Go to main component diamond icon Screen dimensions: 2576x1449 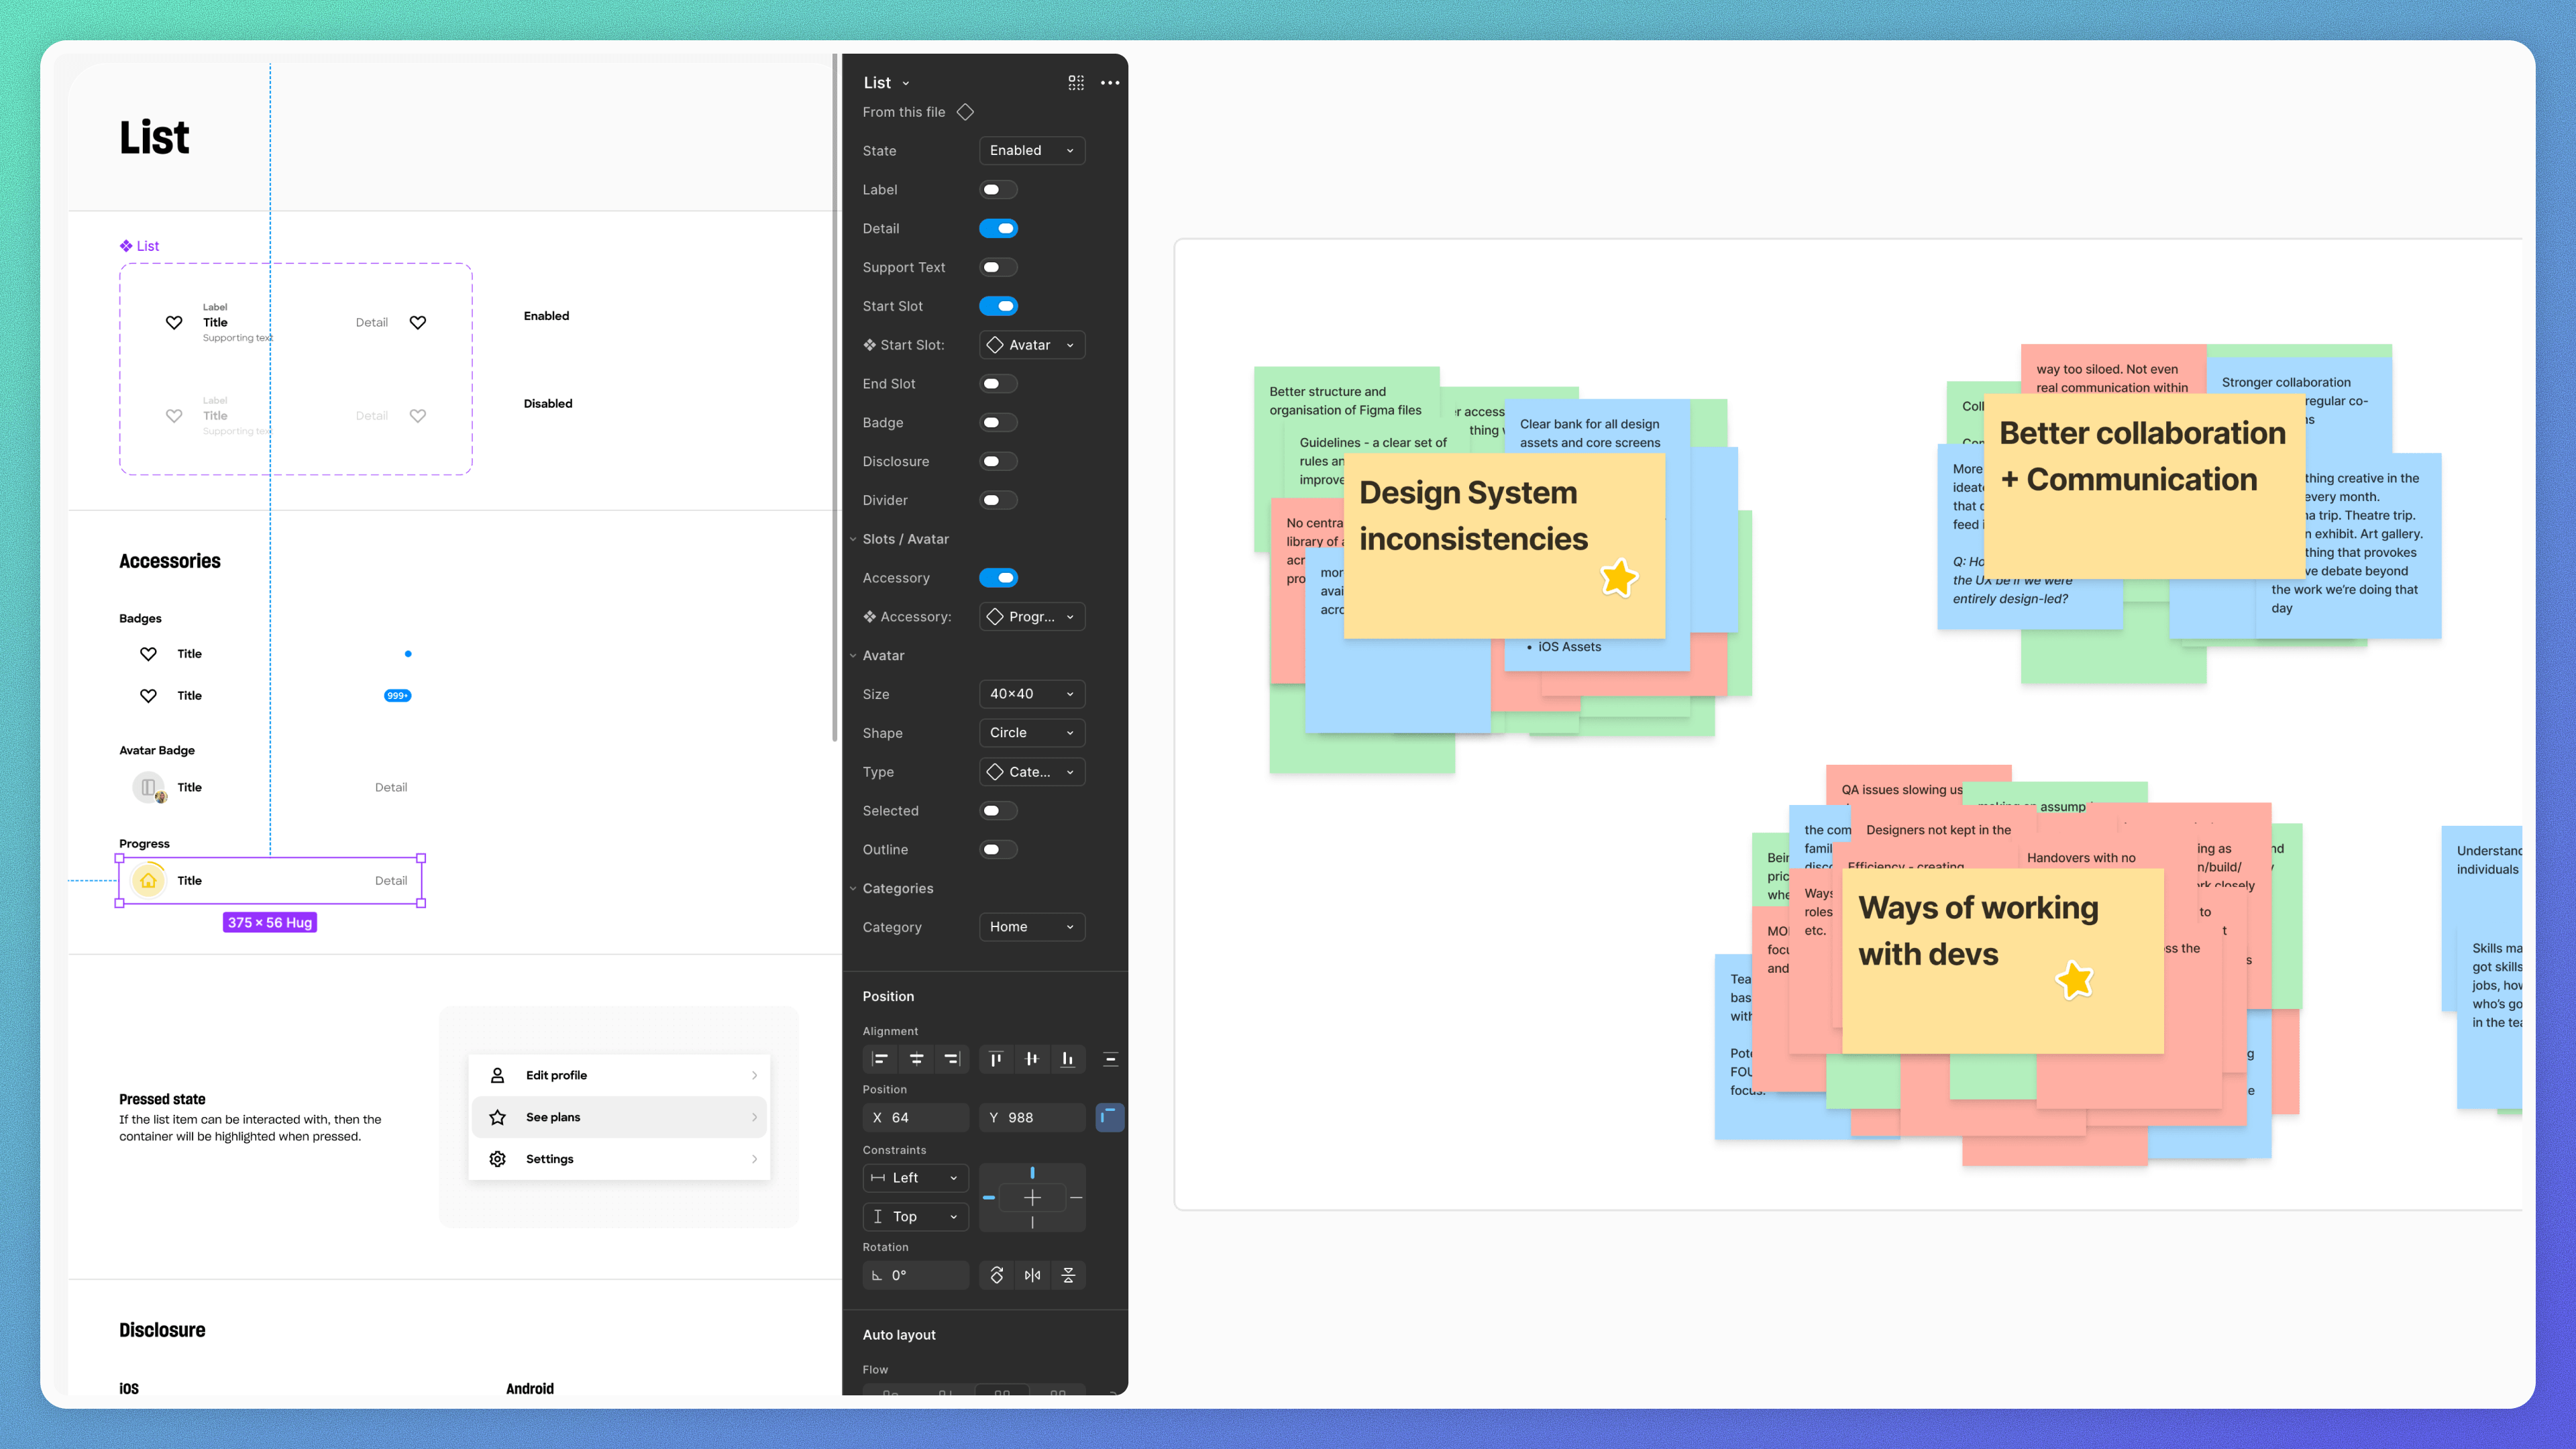[x=965, y=112]
